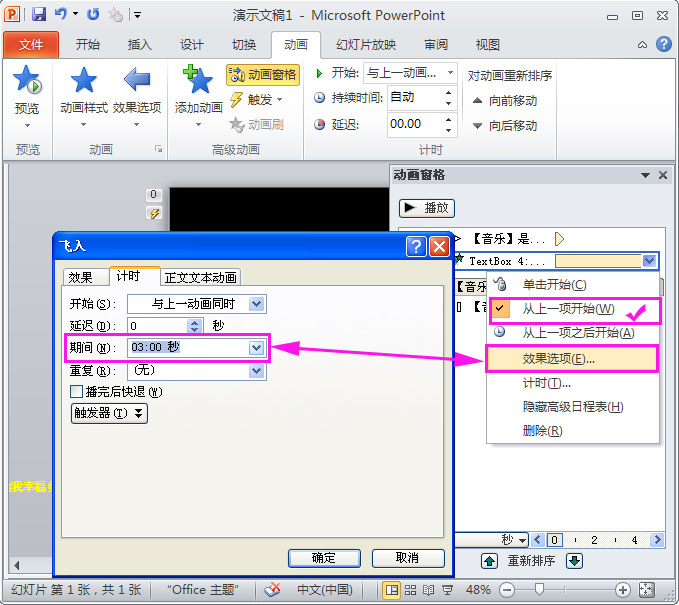Click the Play (播放) button in Animation Pane

point(427,208)
